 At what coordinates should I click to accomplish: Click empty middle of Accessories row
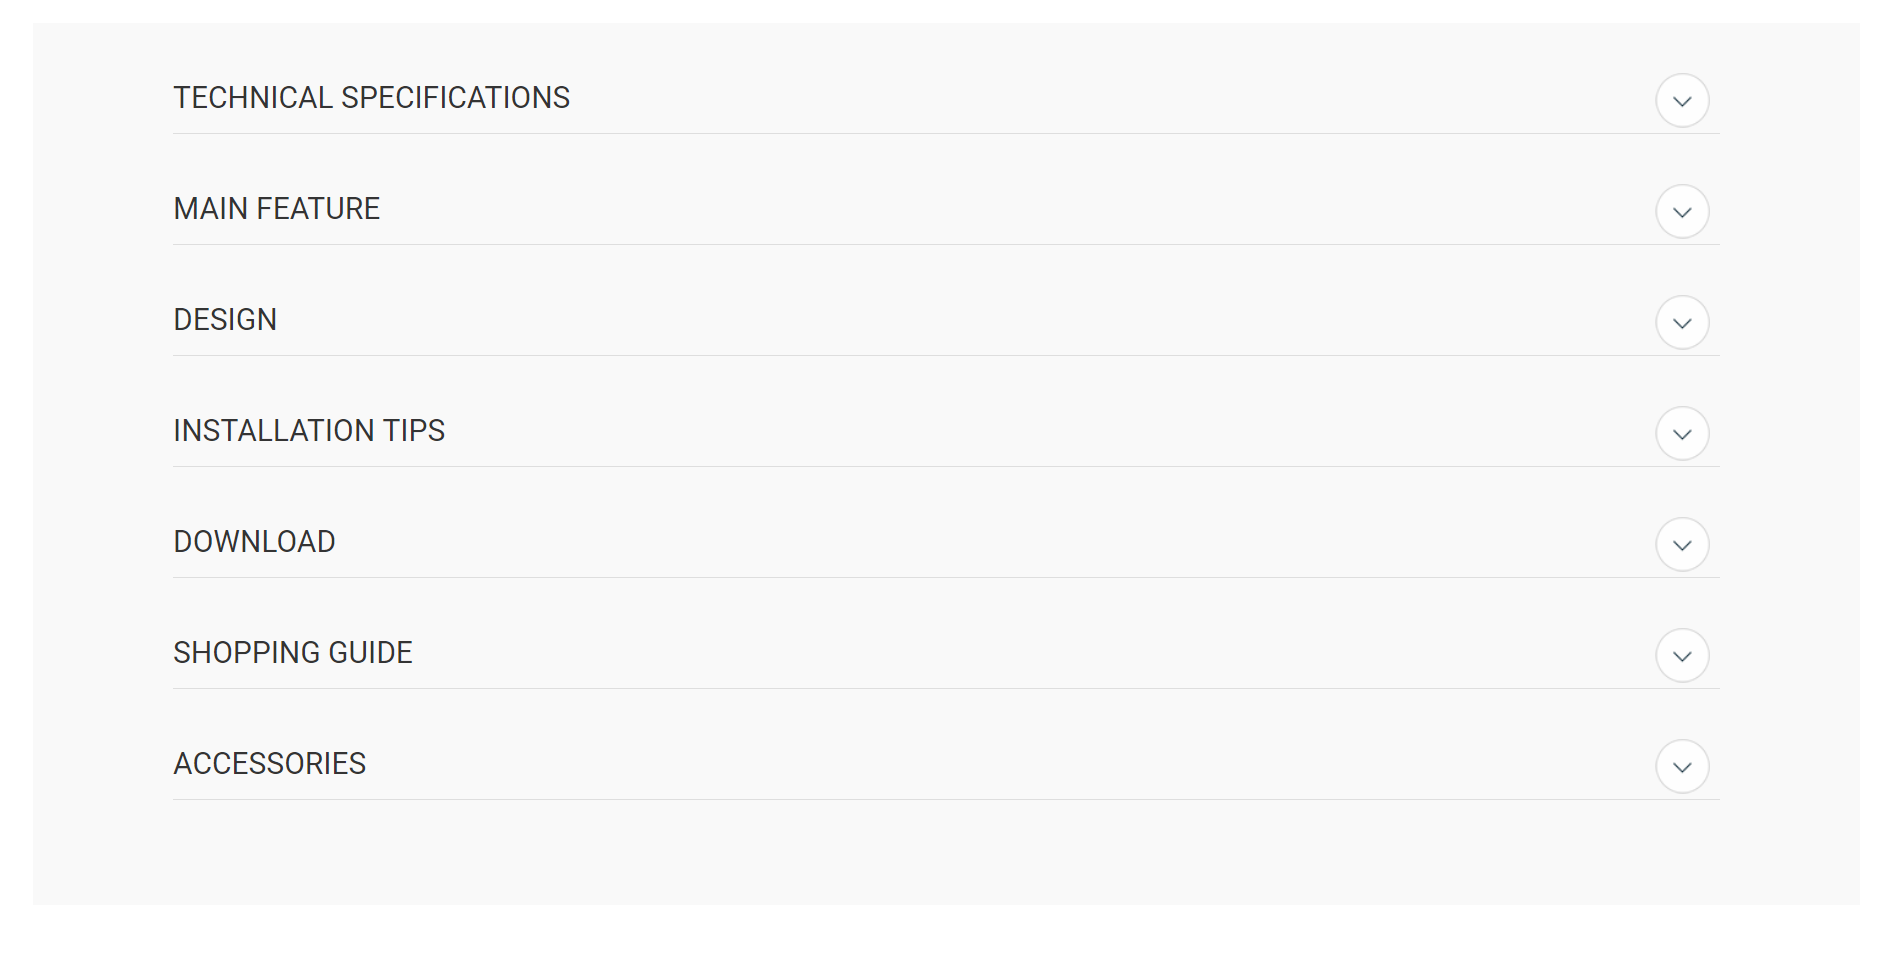click(x=1000, y=764)
